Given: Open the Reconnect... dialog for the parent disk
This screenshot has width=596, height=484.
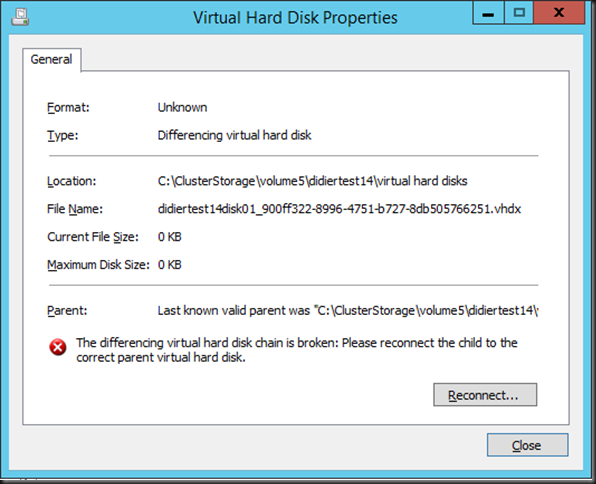Looking at the screenshot, I should (x=485, y=395).
